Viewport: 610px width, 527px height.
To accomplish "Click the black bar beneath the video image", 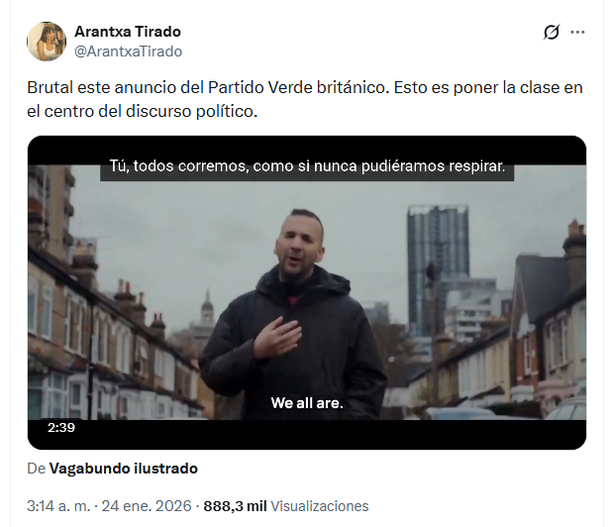I will pyautogui.click(x=307, y=434).
